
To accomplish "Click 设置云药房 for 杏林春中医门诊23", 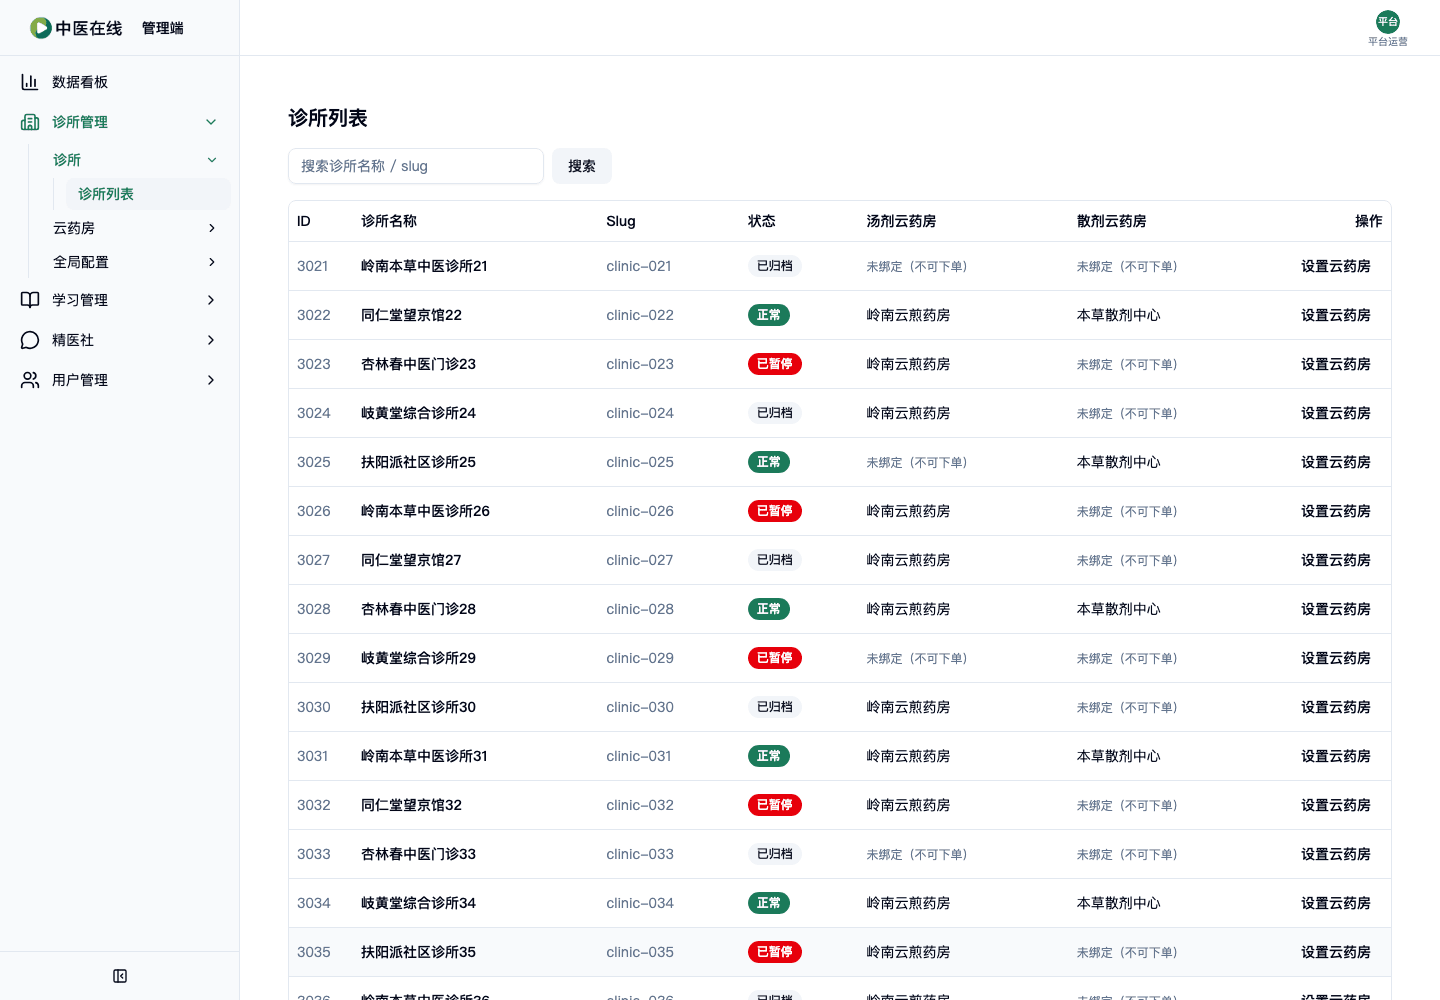I will [1336, 364].
